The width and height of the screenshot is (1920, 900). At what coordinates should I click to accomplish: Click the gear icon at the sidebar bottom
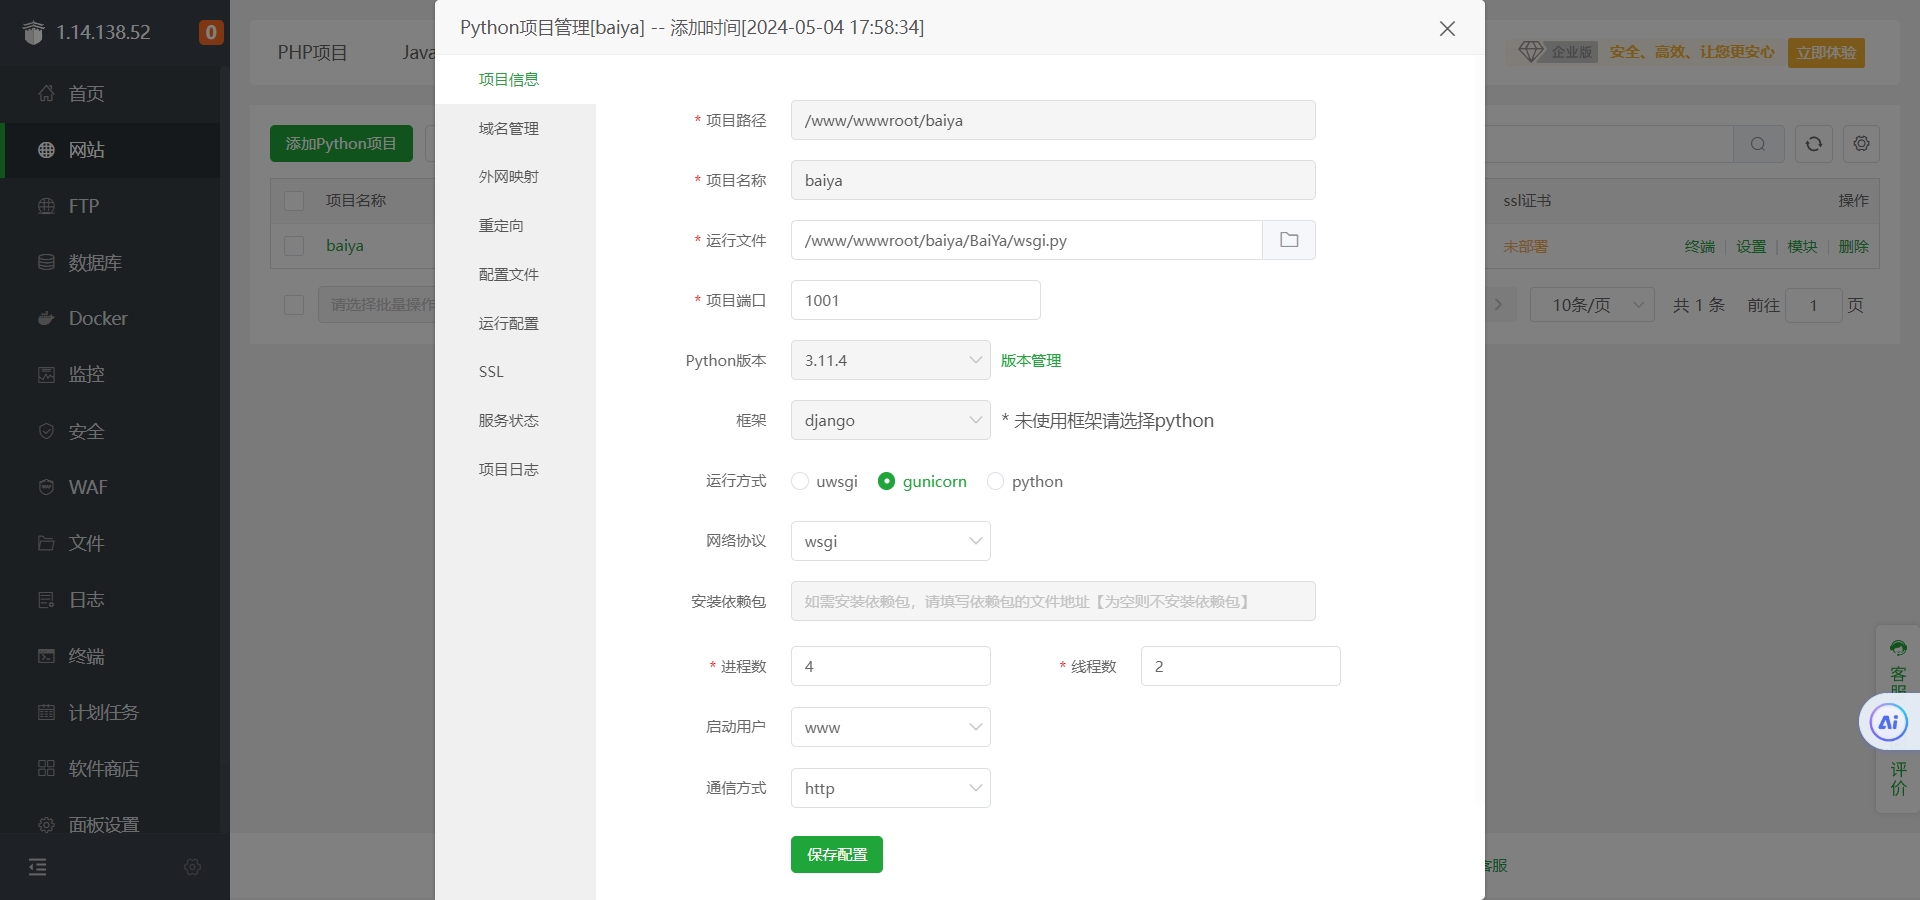pyautogui.click(x=193, y=867)
